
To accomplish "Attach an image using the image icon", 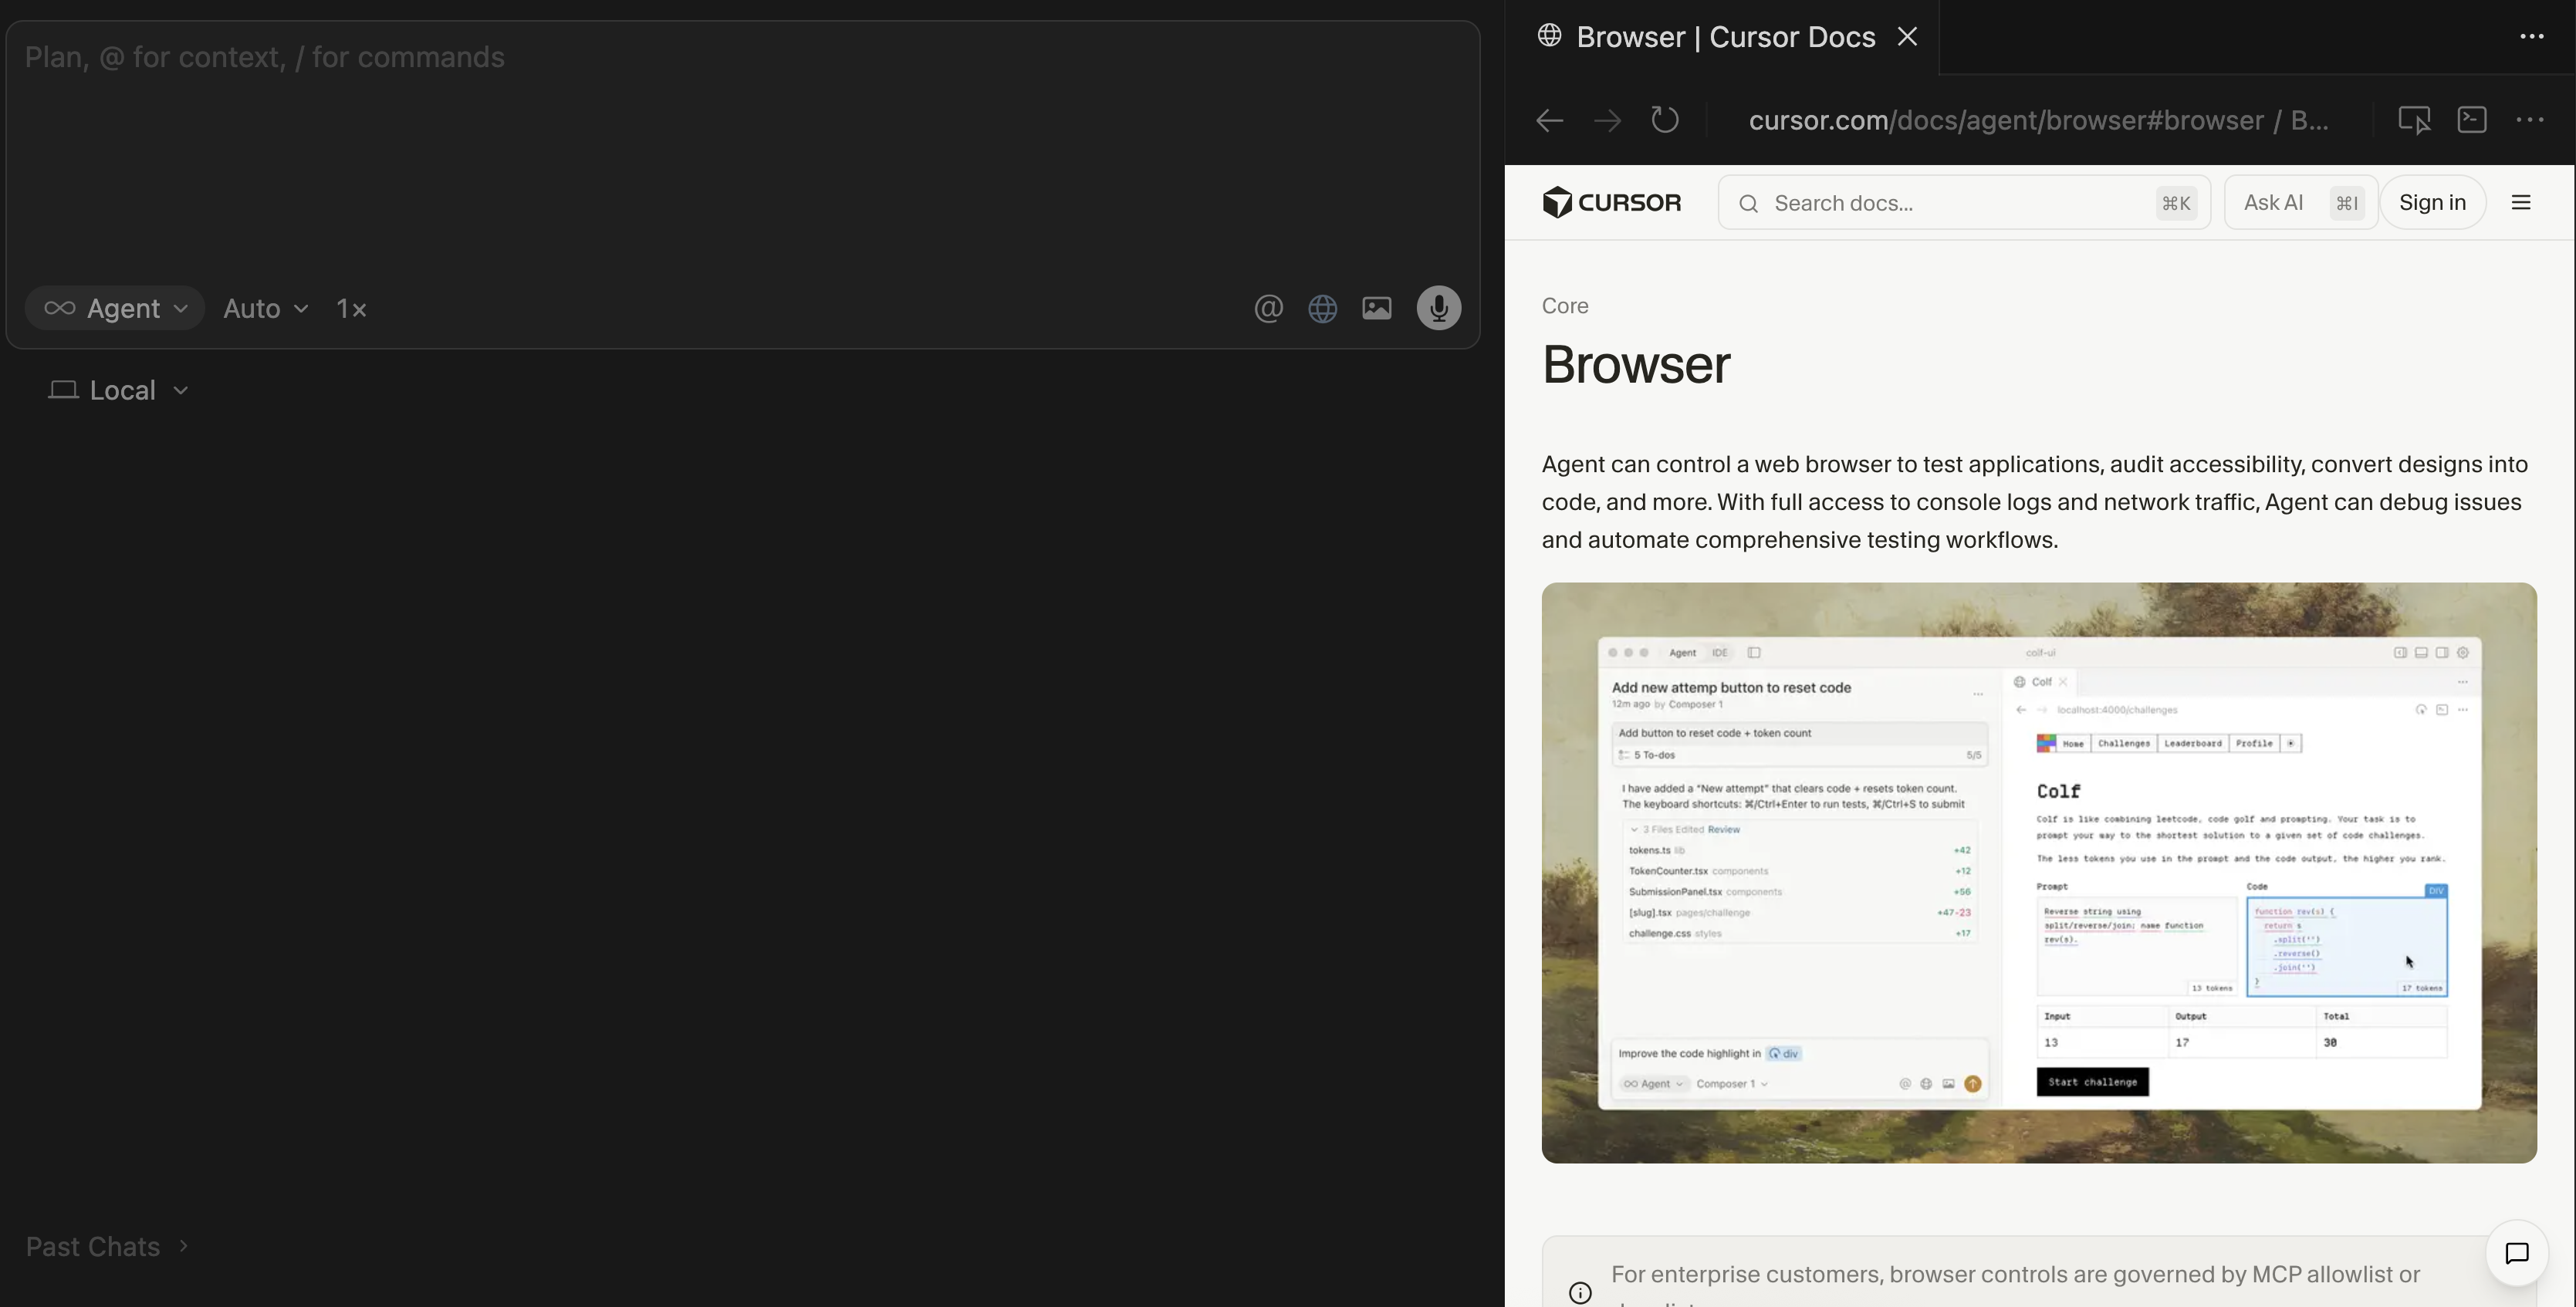I will (1376, 308).
